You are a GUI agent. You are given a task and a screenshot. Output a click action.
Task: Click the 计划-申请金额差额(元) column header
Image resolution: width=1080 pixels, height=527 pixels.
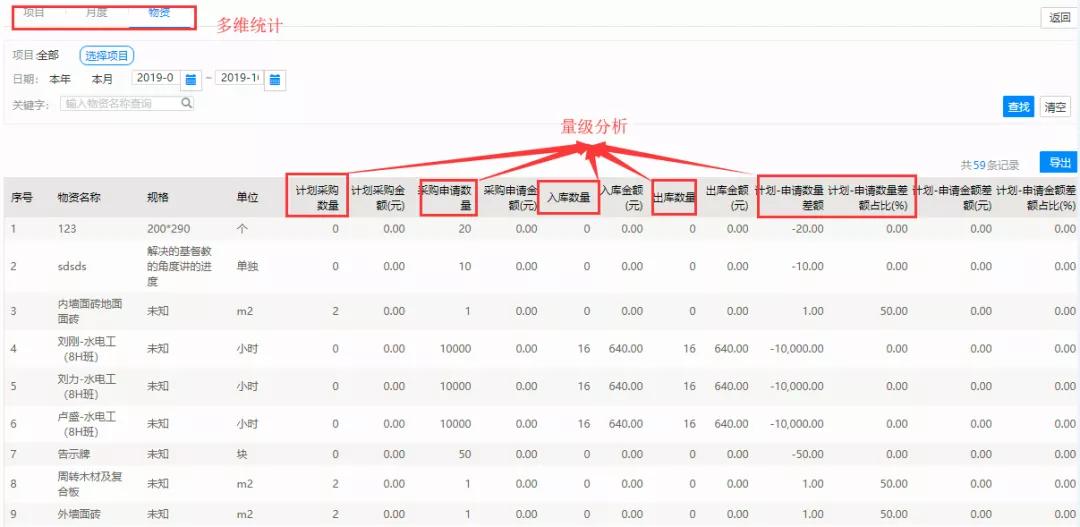click(952, 197)
